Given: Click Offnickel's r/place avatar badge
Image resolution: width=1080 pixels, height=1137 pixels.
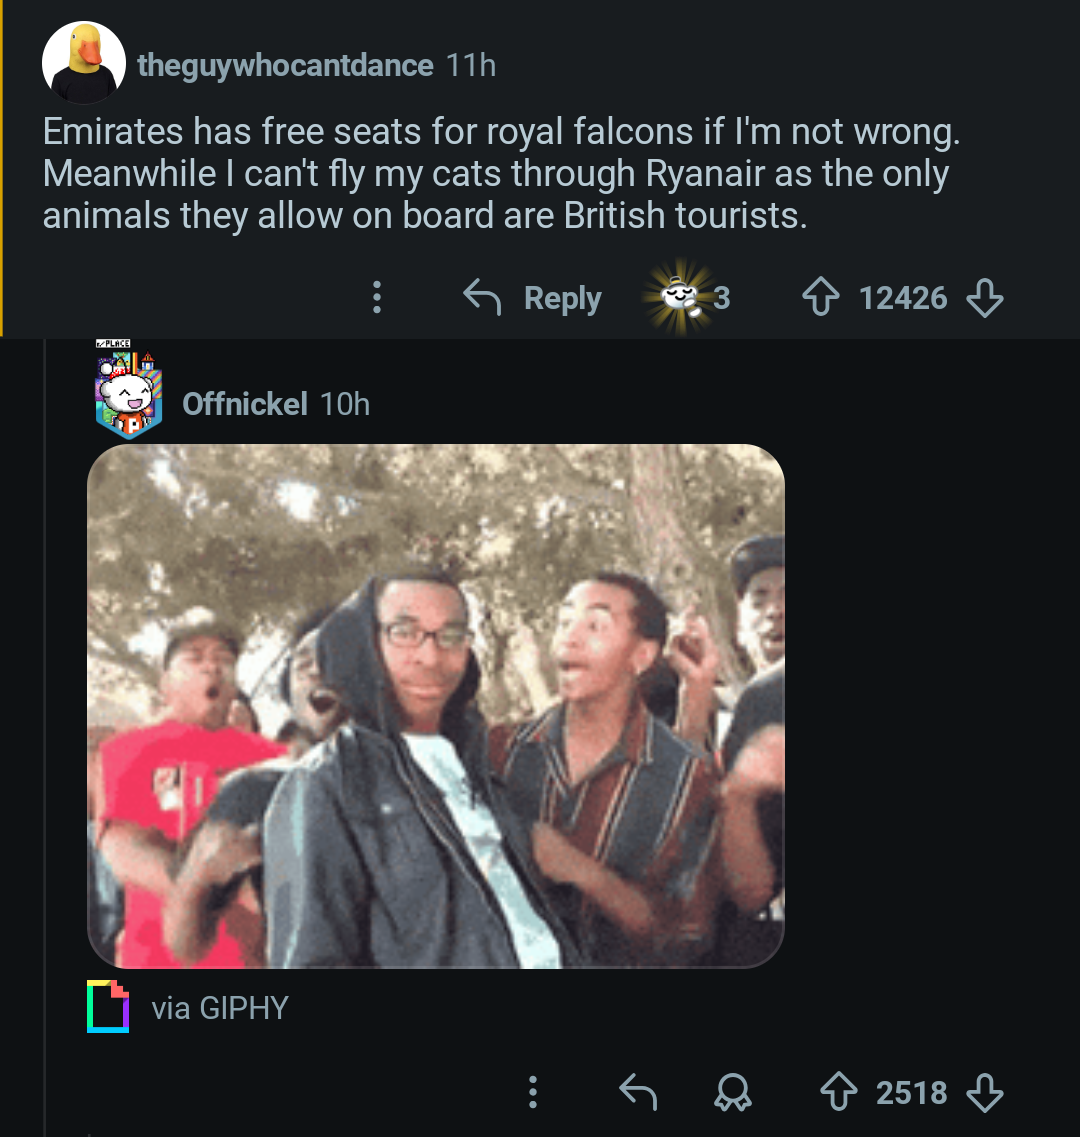Looking at the screenshot, I should coord(128,391).
